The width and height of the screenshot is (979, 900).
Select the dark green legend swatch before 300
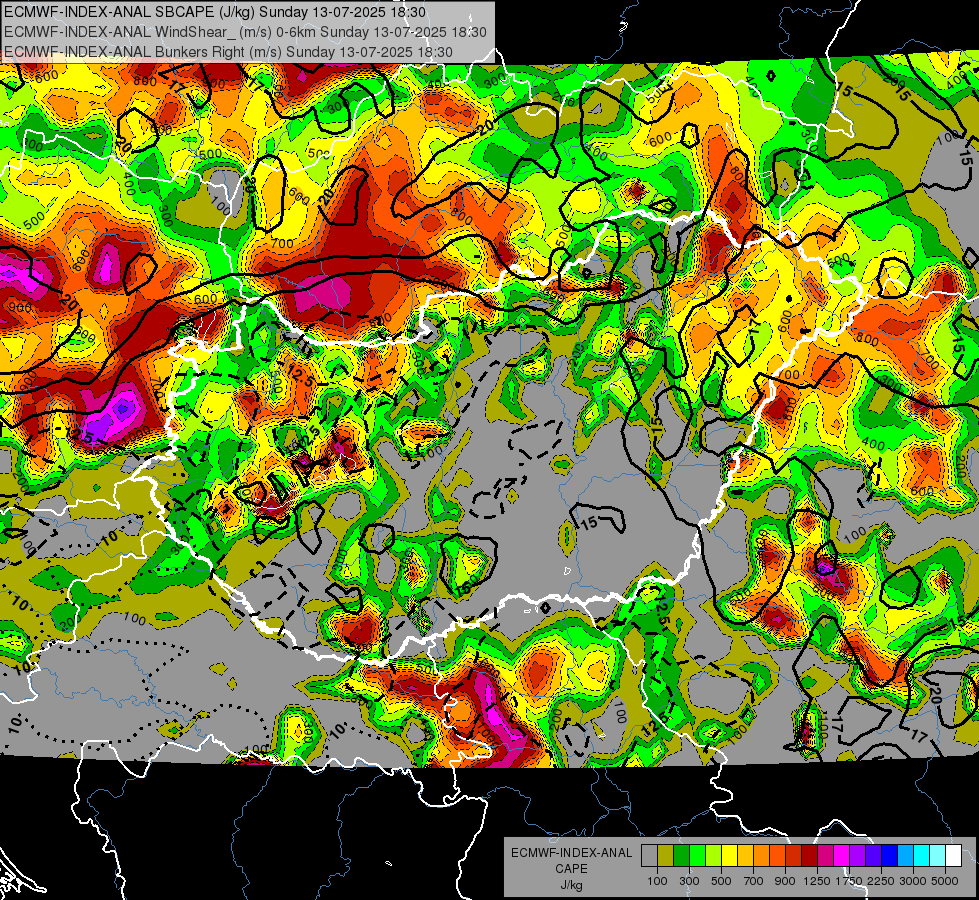click(681, 856)
